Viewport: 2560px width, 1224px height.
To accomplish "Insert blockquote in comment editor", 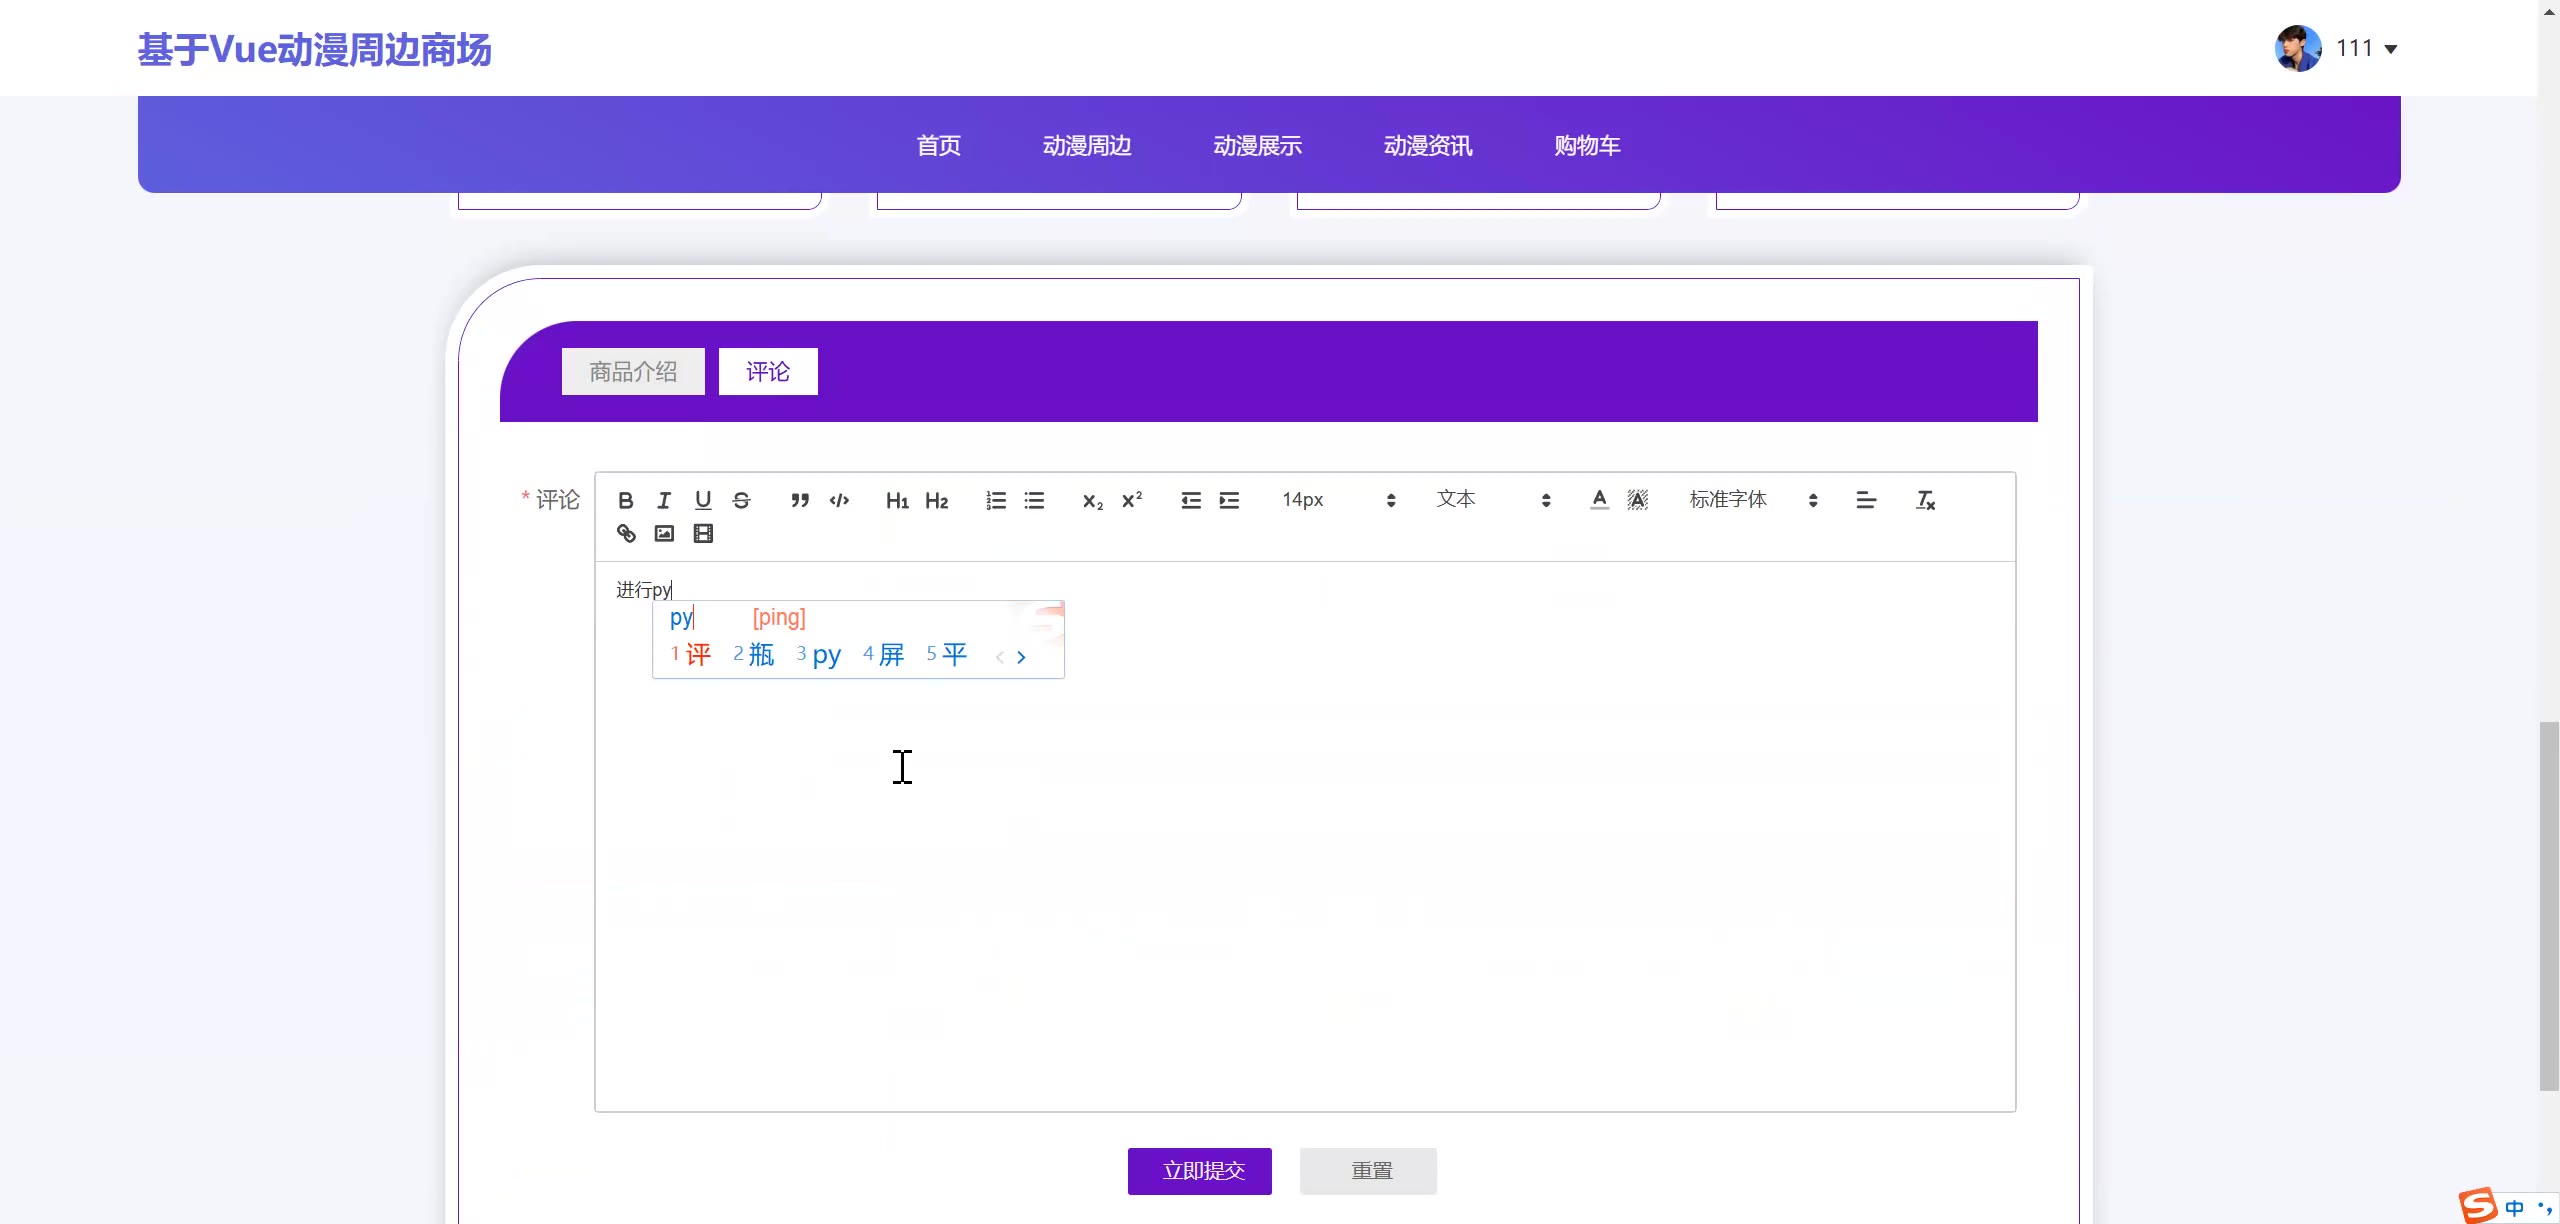I will click(x=800, y=500).
